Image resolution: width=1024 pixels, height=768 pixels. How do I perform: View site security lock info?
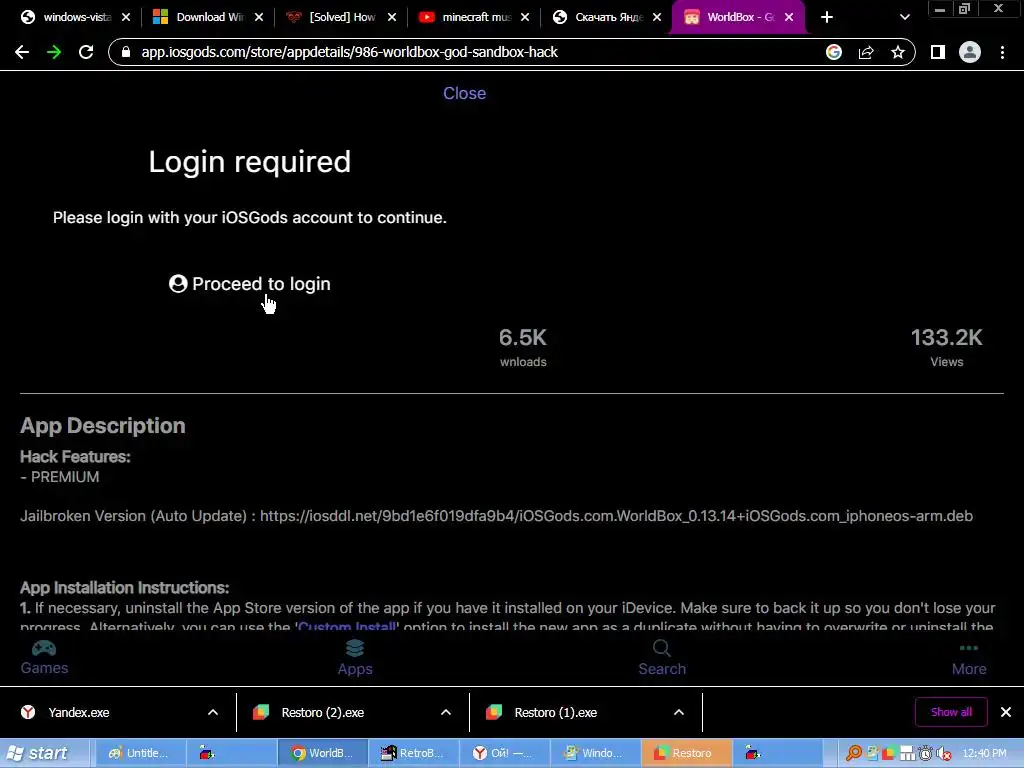coord(126,52)
